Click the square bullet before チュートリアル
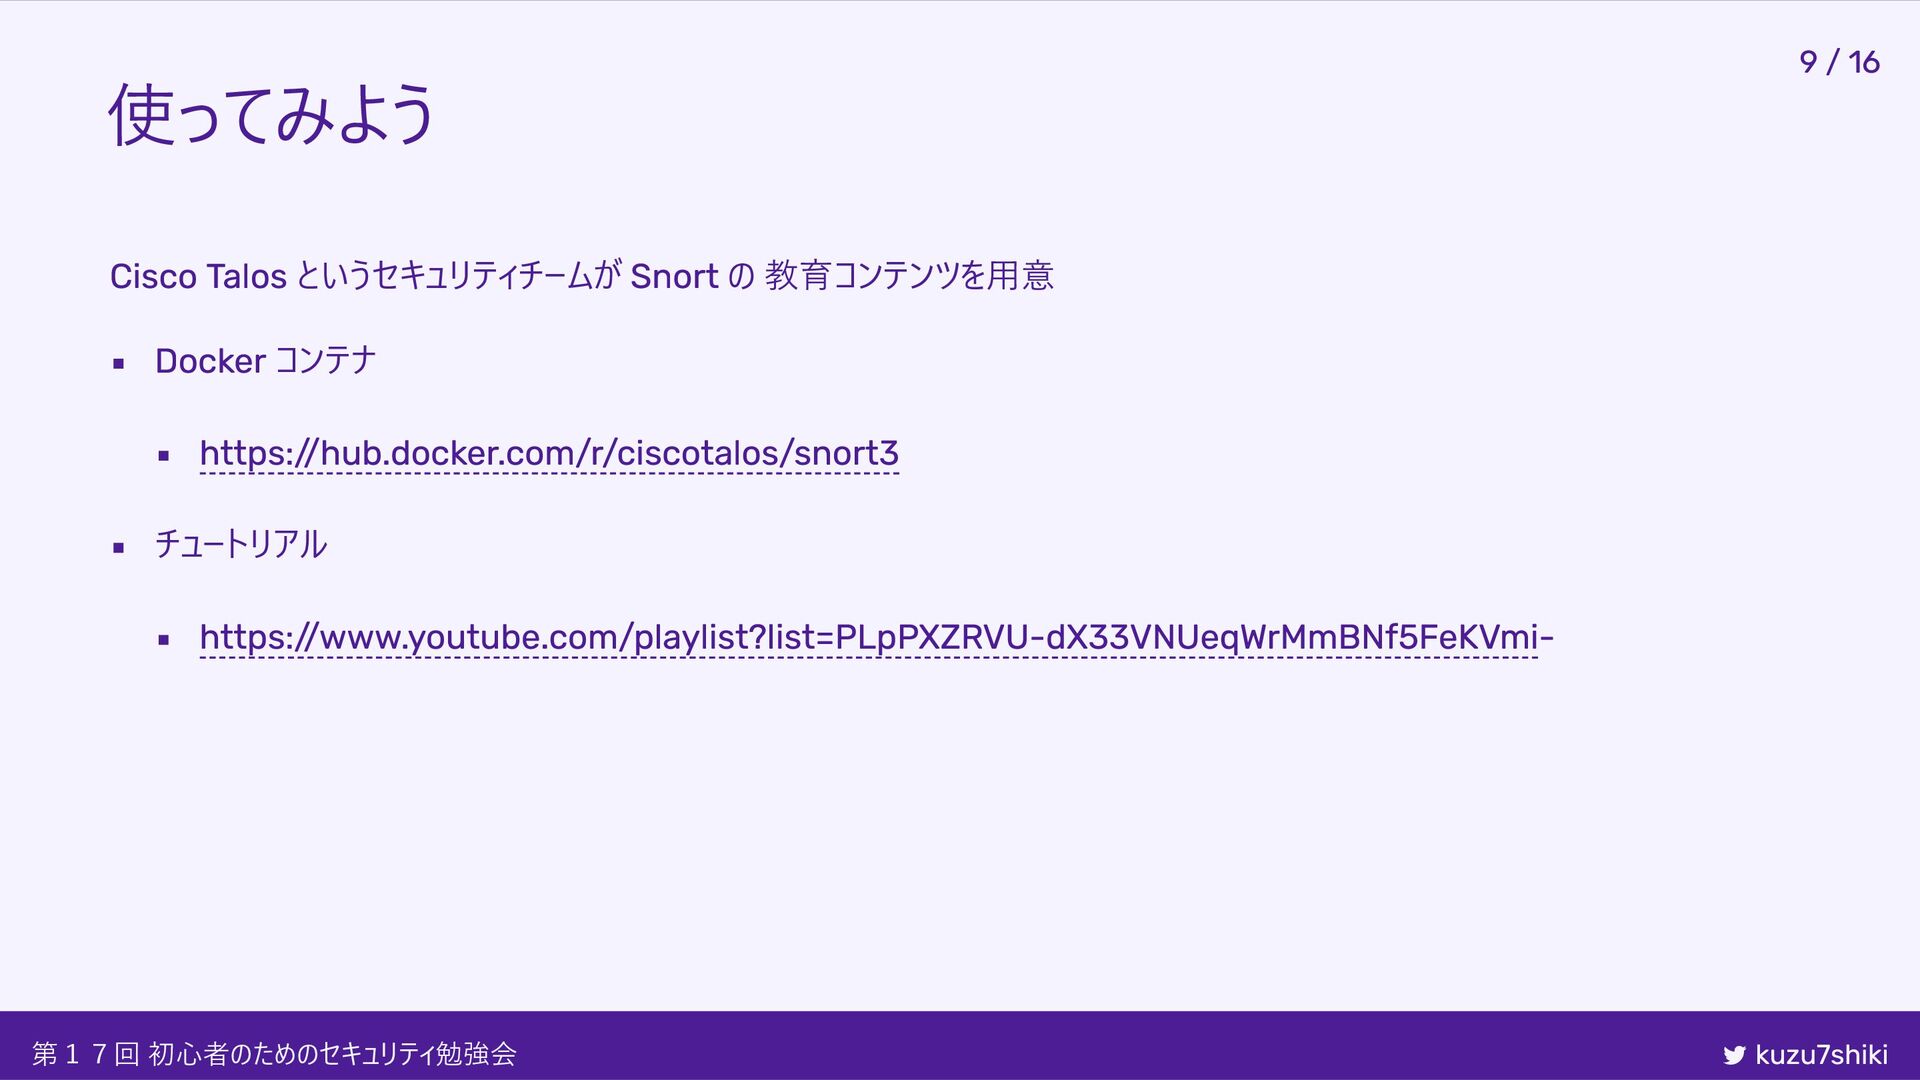Viewport: 1920px width, 1080px height. coord(118,548)
